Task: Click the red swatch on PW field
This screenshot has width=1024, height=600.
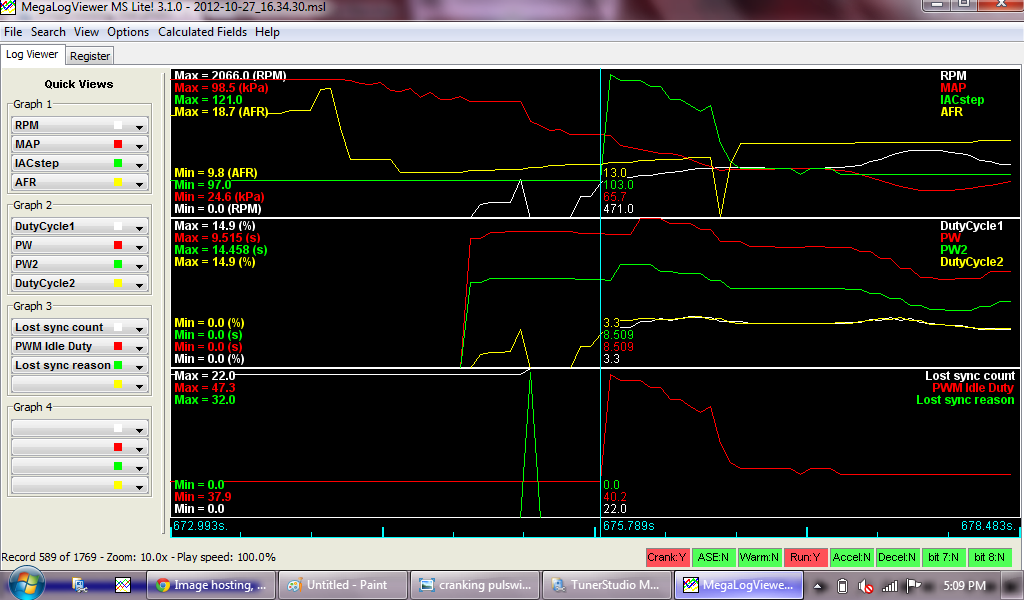Action: point(118,245)
